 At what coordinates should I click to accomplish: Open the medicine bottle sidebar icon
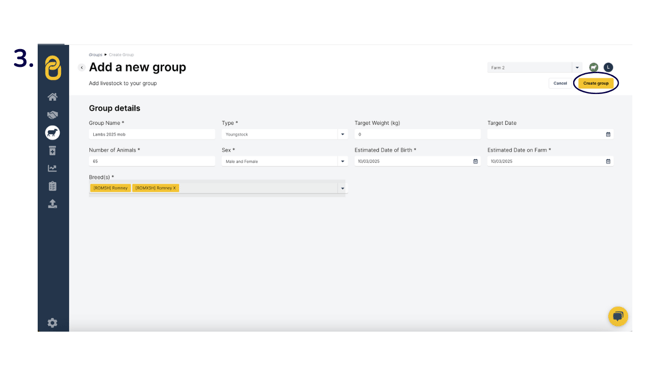tap(52, 150)
